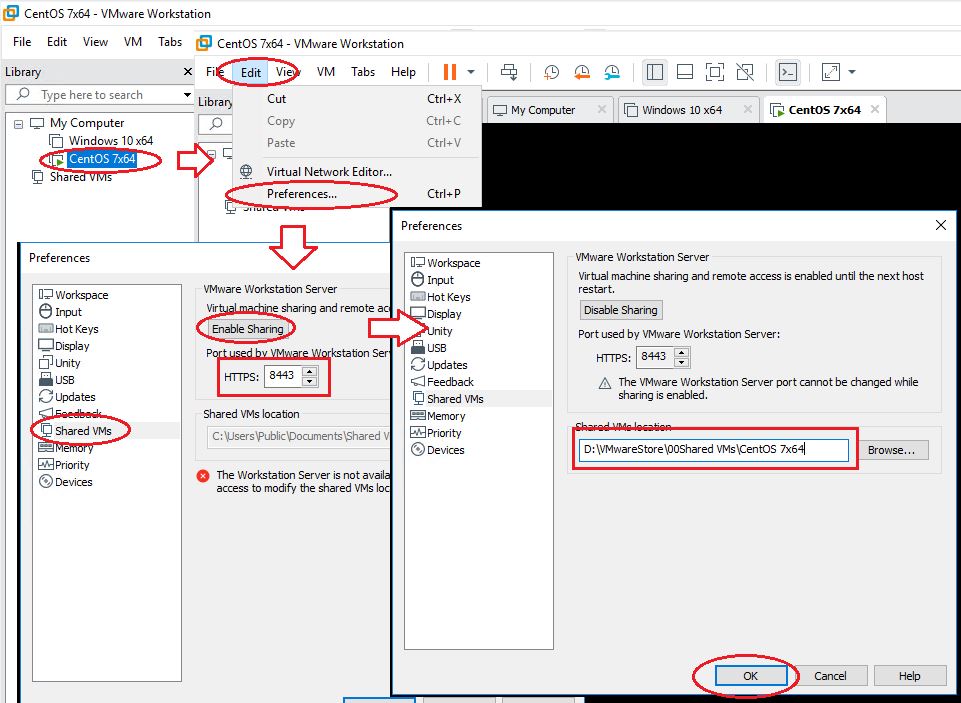Select Unity in the back Preferences list
Screen dimensions: 961x703
(x=60, y=363)
